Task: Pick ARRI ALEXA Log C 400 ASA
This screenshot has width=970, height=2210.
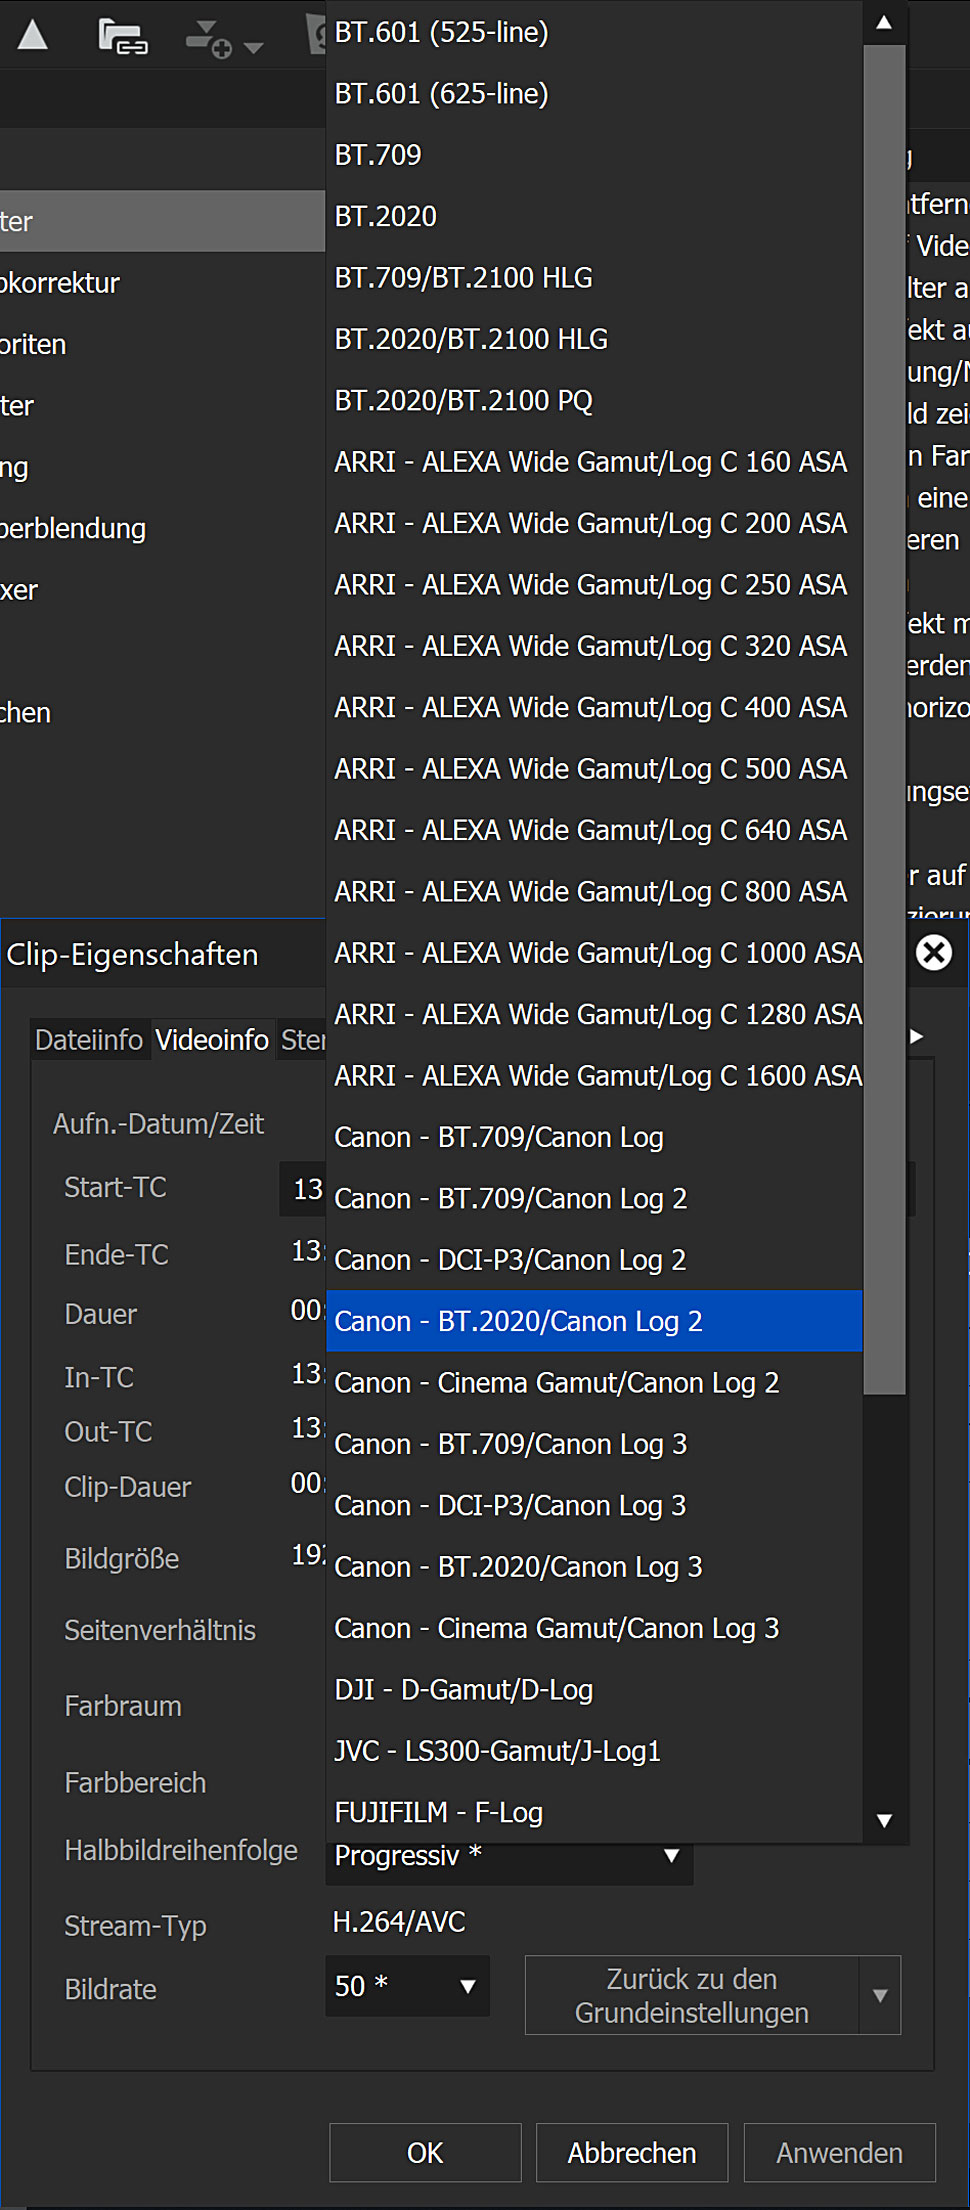Action: coord(594,708)
